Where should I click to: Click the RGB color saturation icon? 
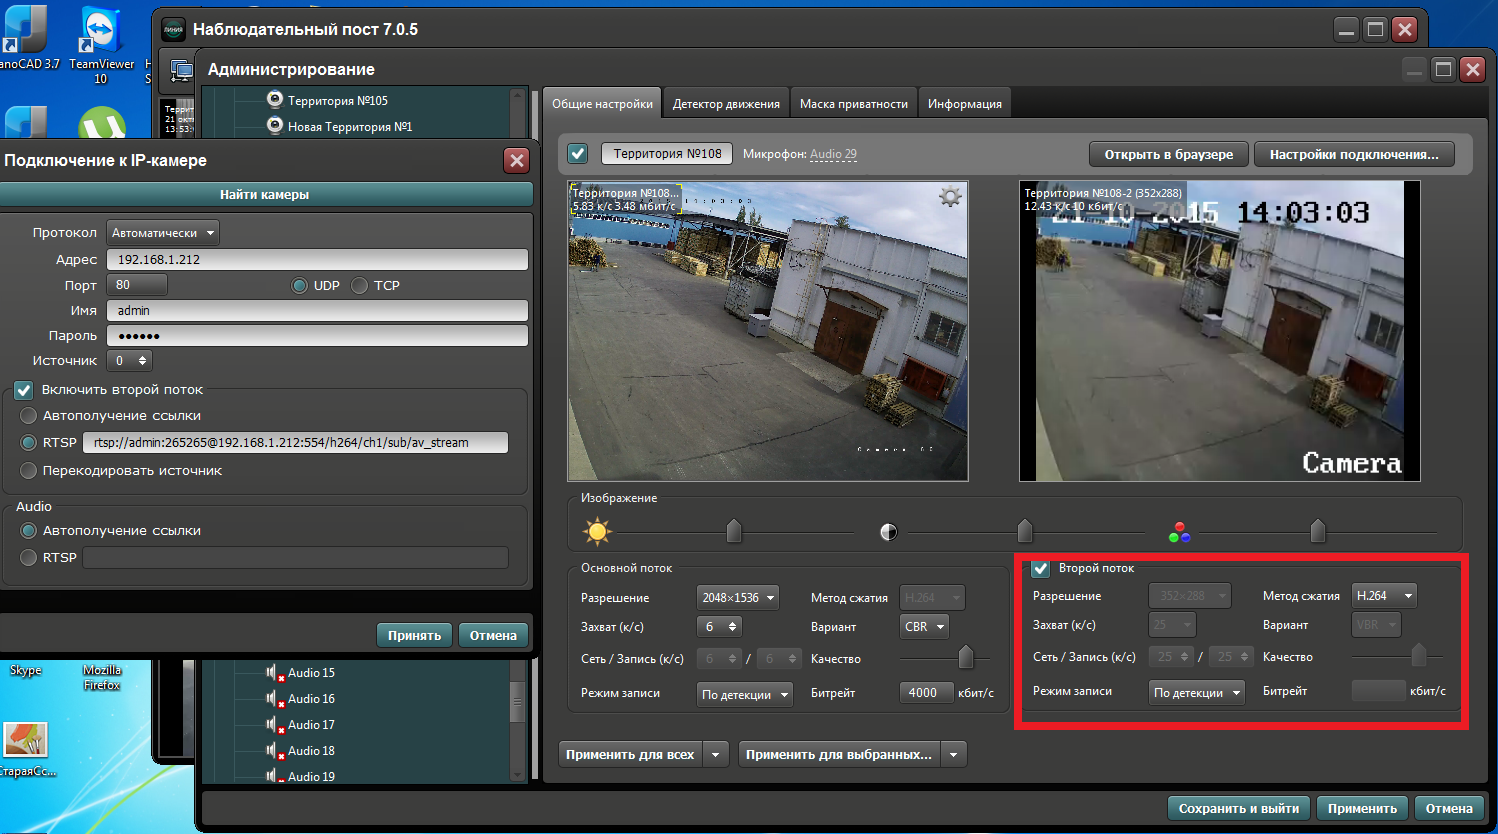coord(1180,532)
